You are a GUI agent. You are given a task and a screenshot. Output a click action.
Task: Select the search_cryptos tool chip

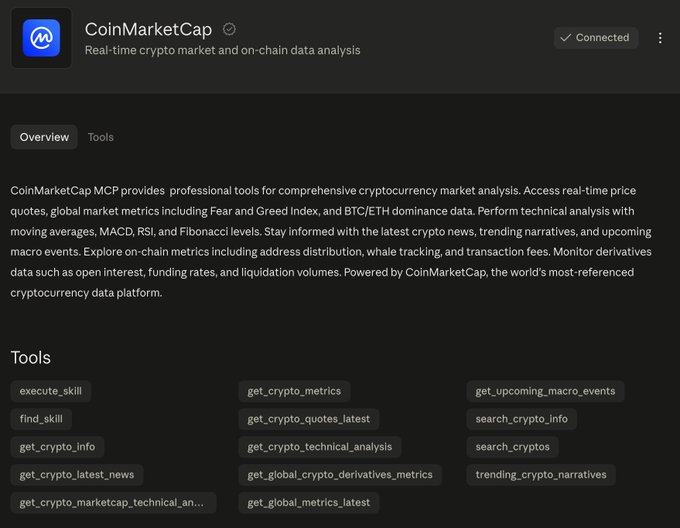tap(512, 447)
